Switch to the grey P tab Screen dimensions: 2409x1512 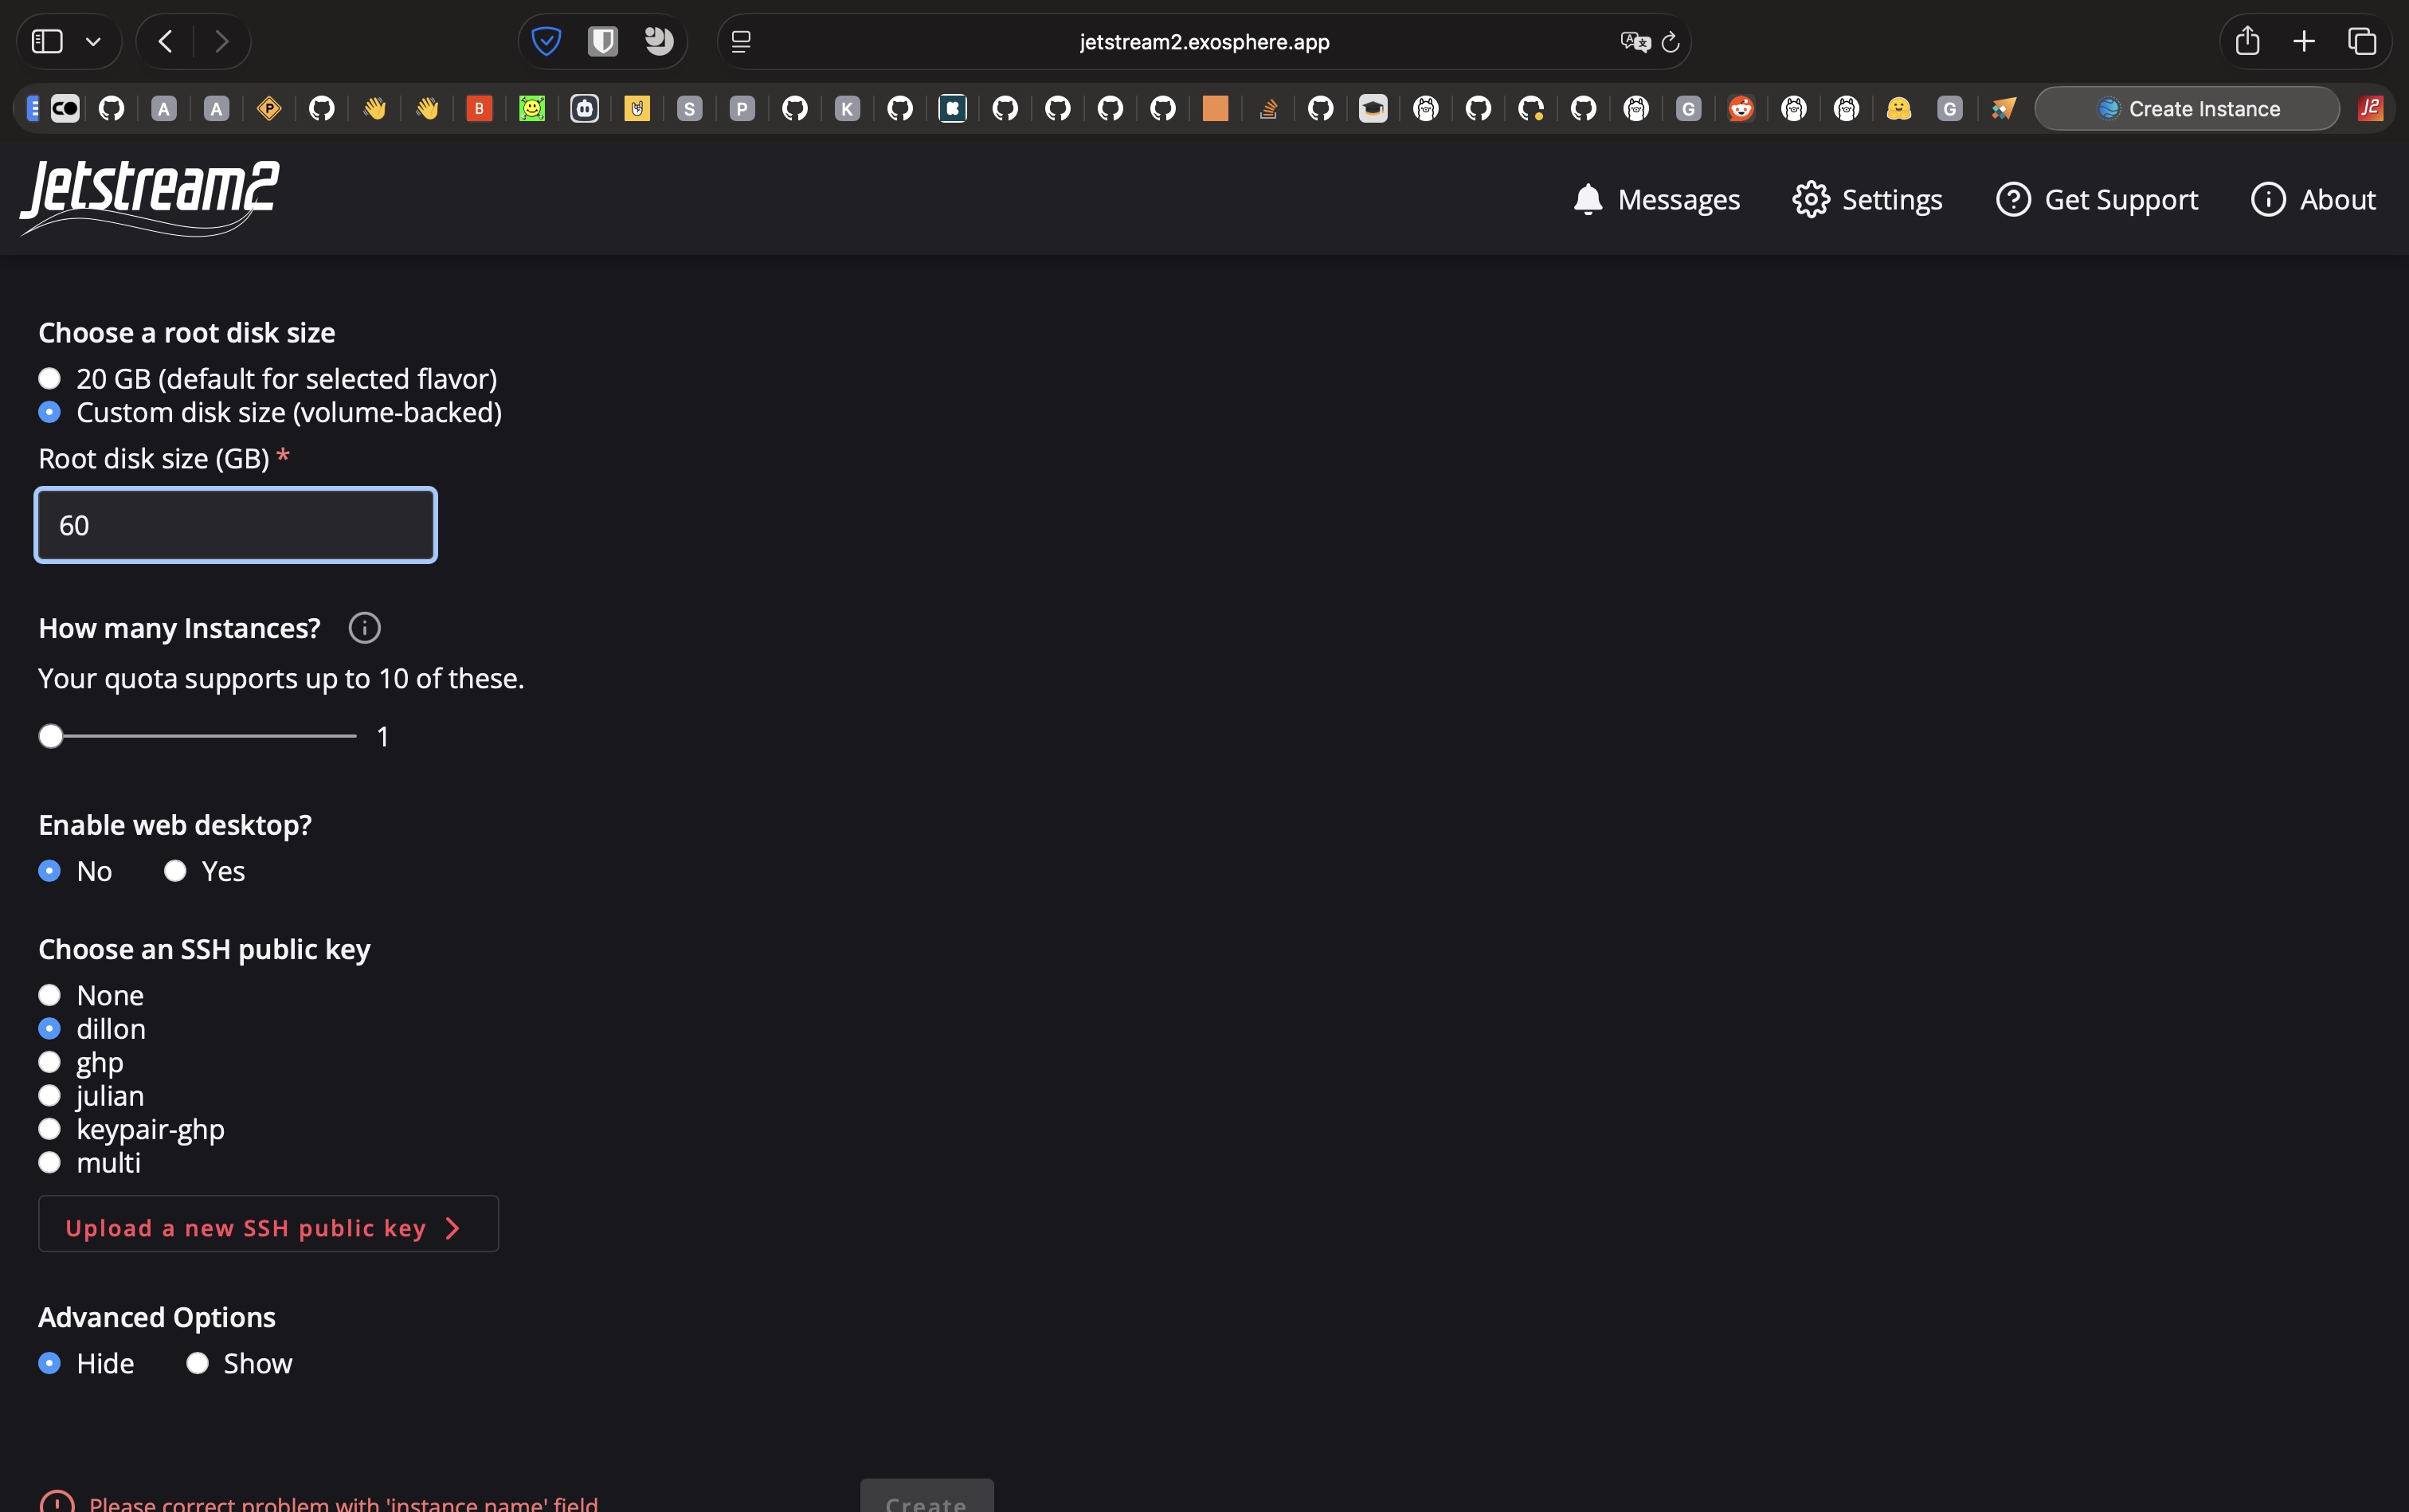coord(742,108)
